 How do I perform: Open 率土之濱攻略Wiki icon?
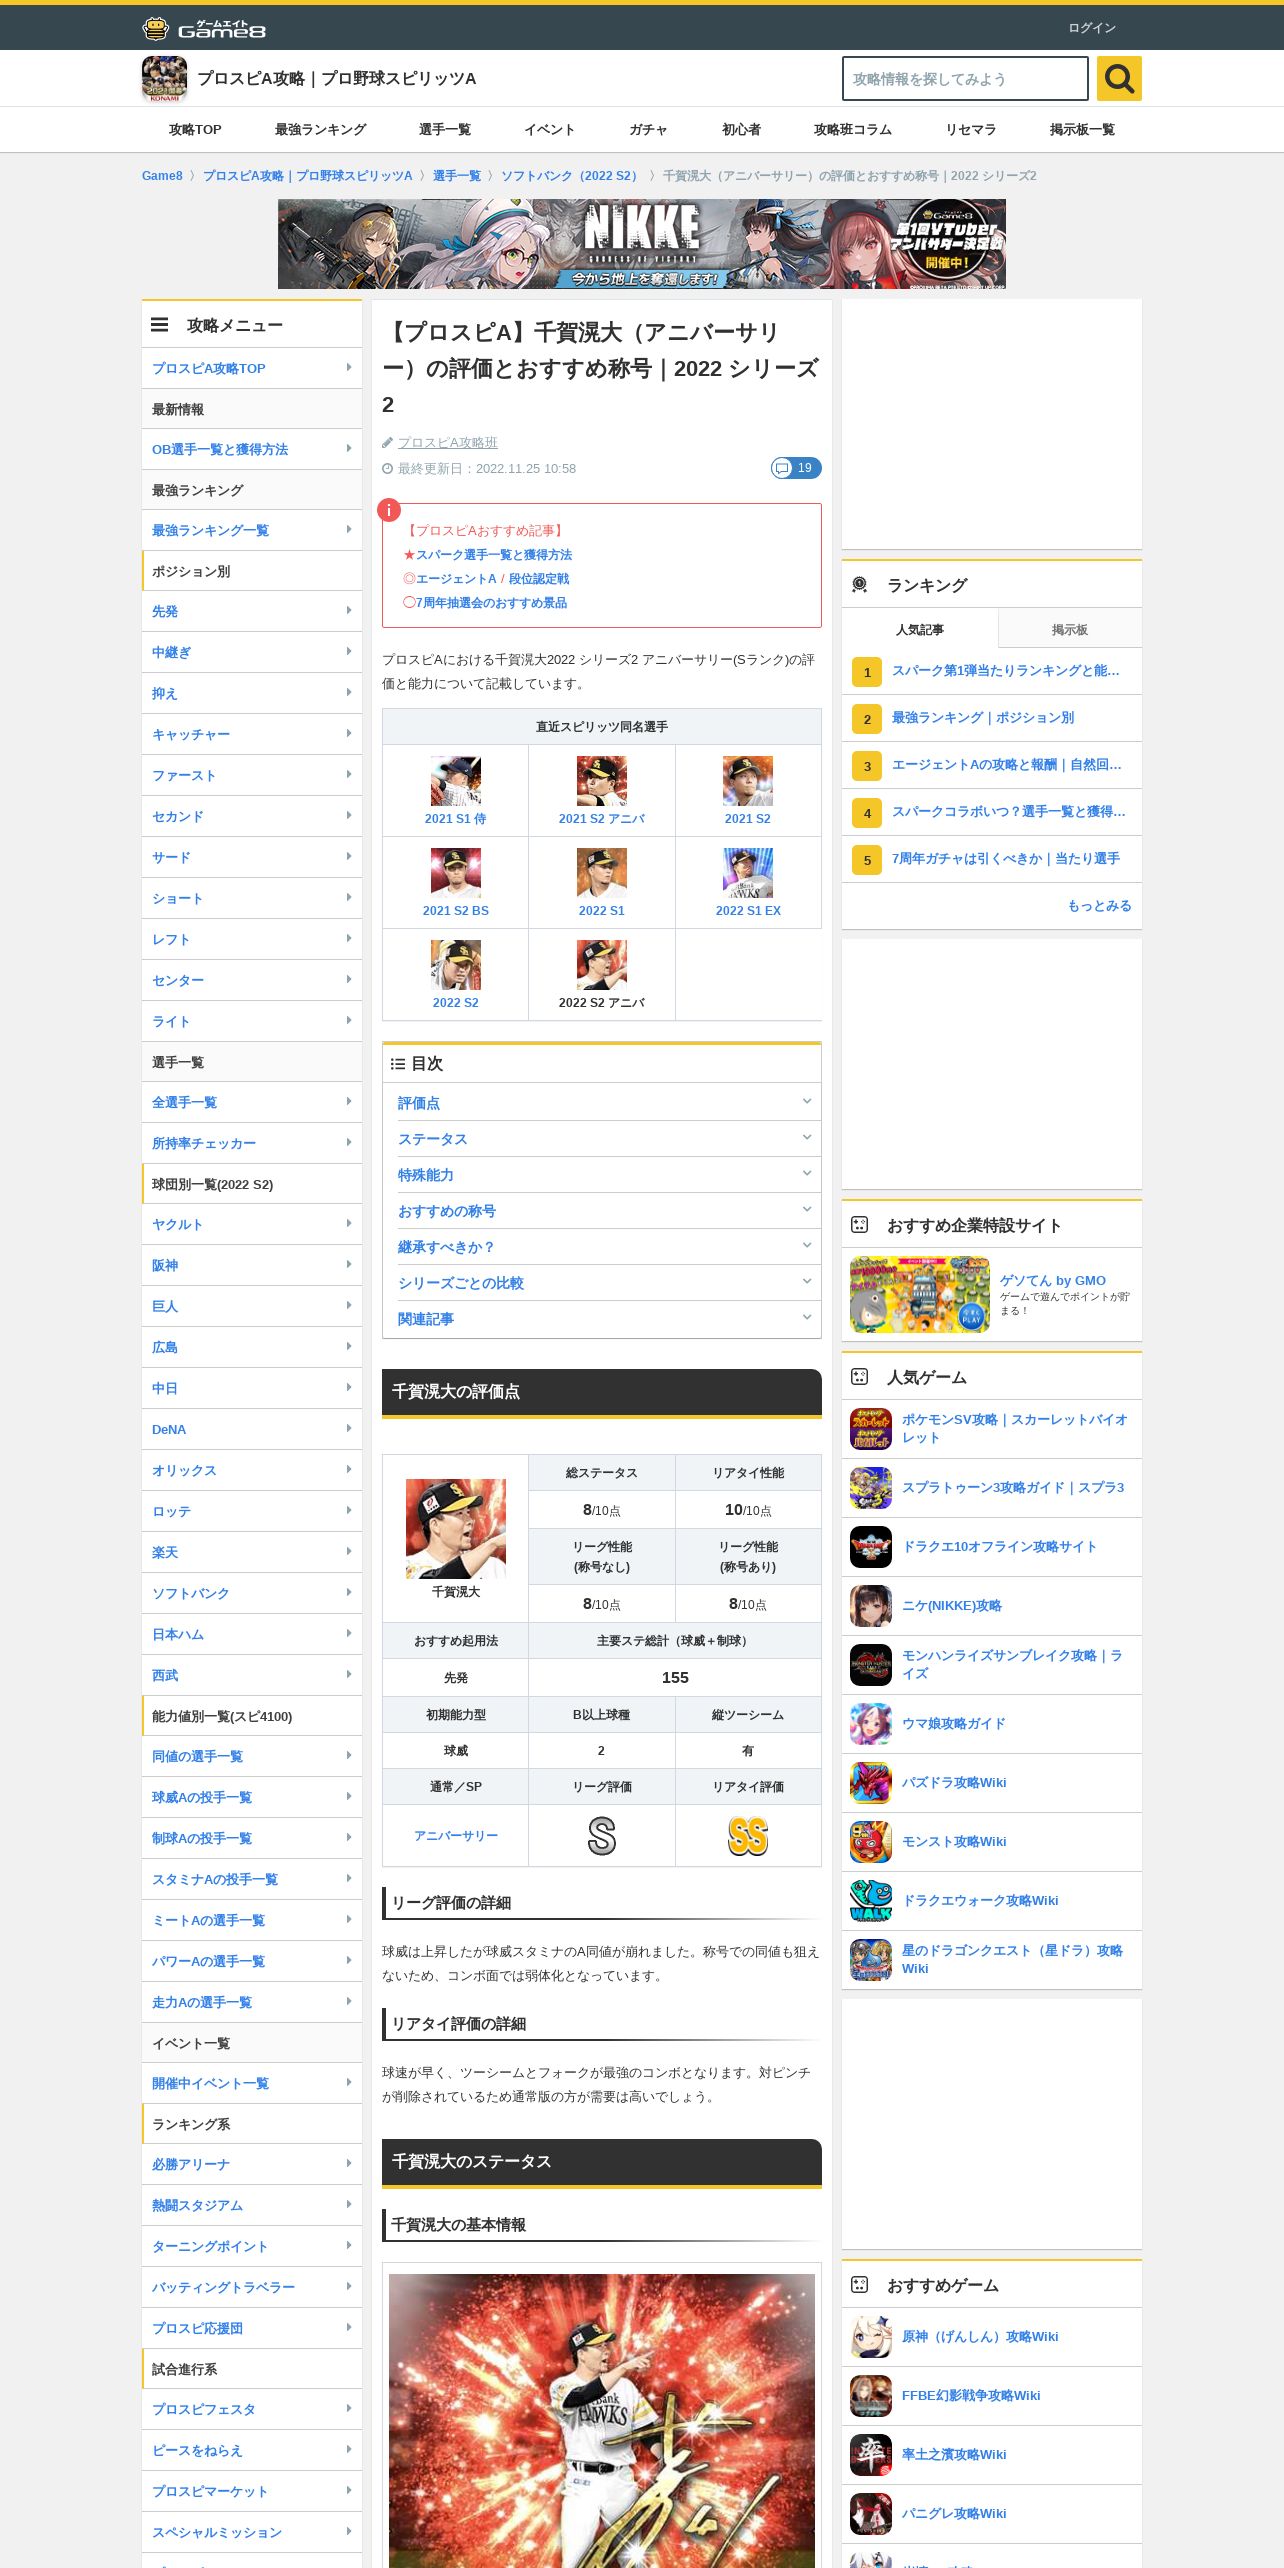[871, 2455]
